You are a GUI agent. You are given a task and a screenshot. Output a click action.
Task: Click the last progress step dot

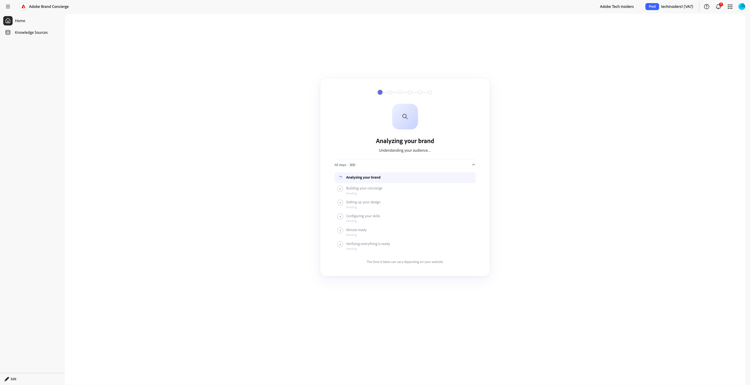[430, 92]
